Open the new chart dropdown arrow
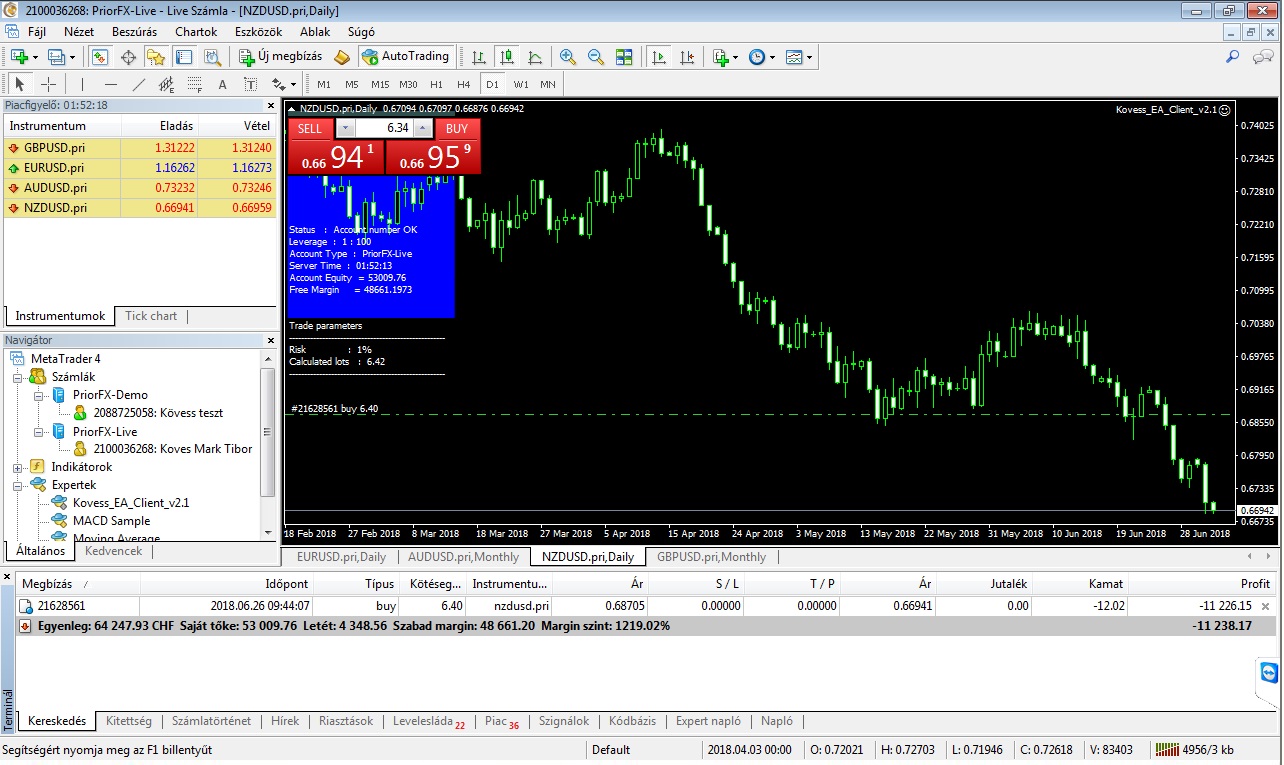Screen dimensions: 1284x765 click(36, 57)
